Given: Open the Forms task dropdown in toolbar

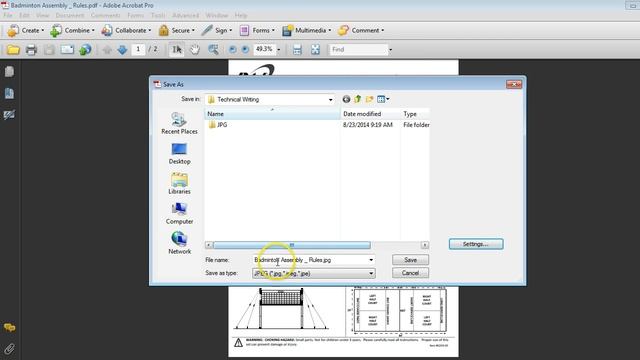Looking at the screenshot, I should click(257, 31).
